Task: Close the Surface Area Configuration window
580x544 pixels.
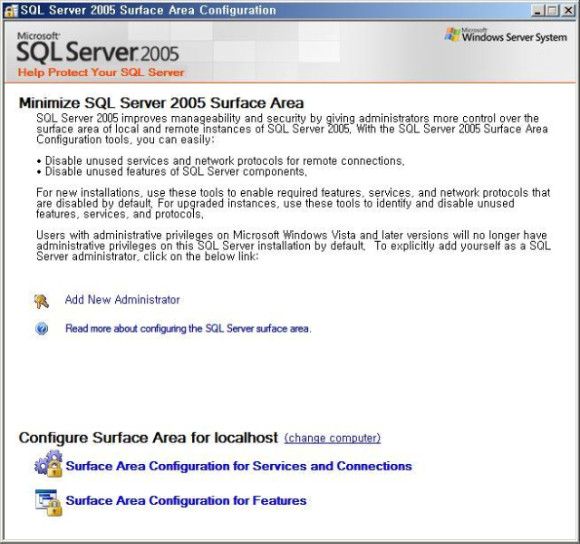Action: point(568,11)
